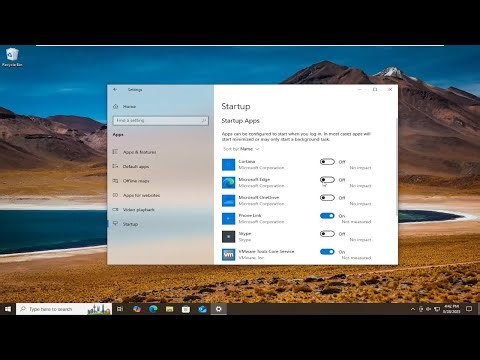Screen dimensions: 480x360
Task: Open Copilot from the taskbar
Action: click(x=137, y=309)
